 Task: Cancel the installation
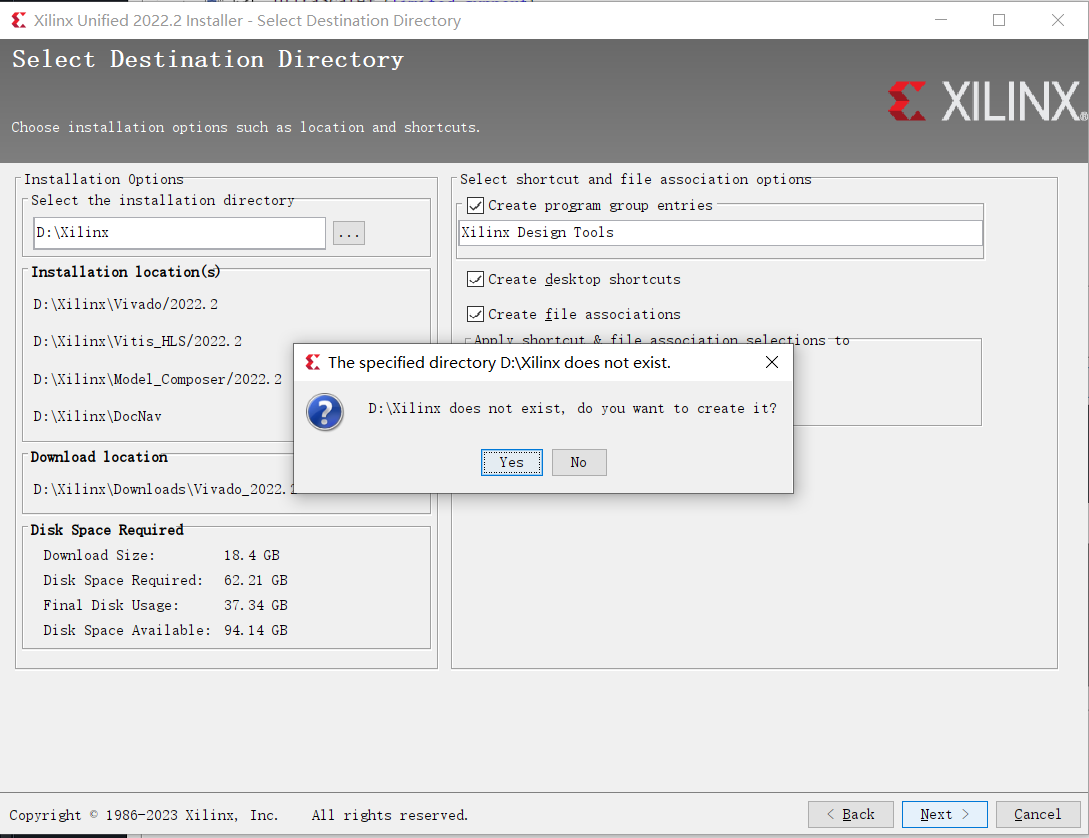coord(1038,814)
